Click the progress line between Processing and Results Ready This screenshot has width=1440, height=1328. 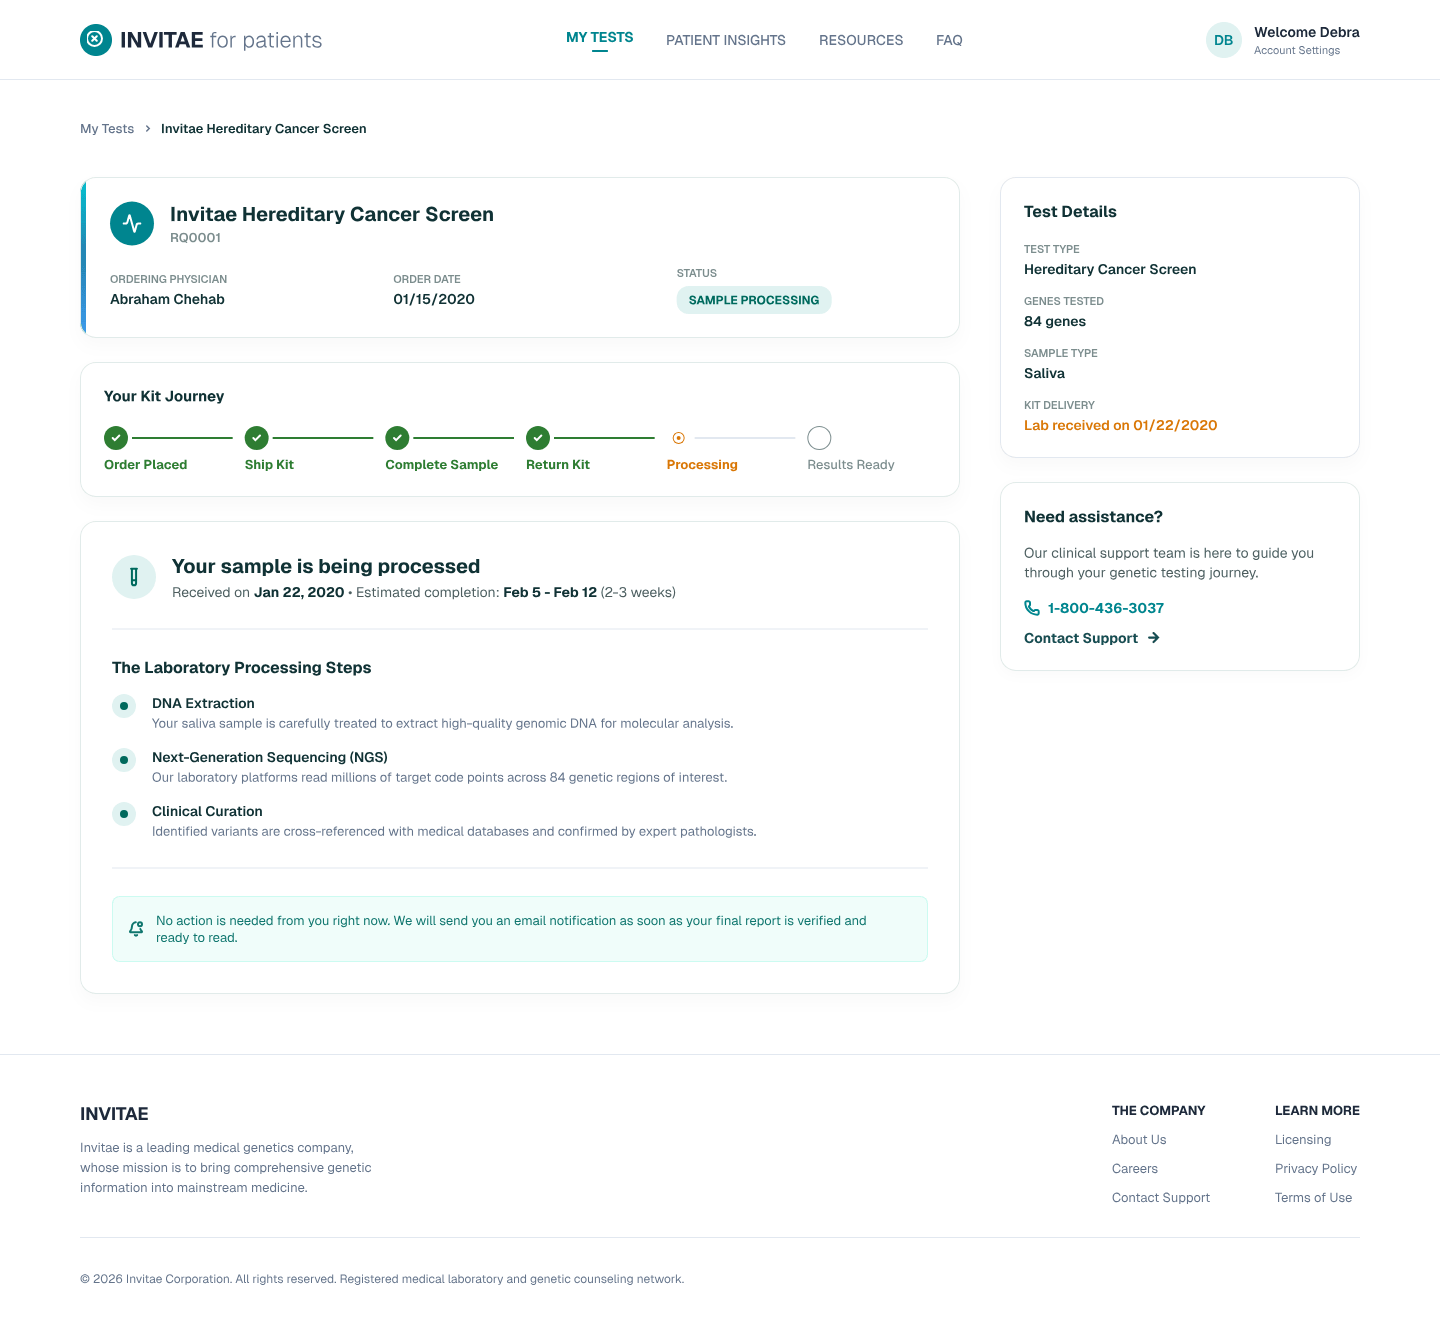(x=745, y=438)
